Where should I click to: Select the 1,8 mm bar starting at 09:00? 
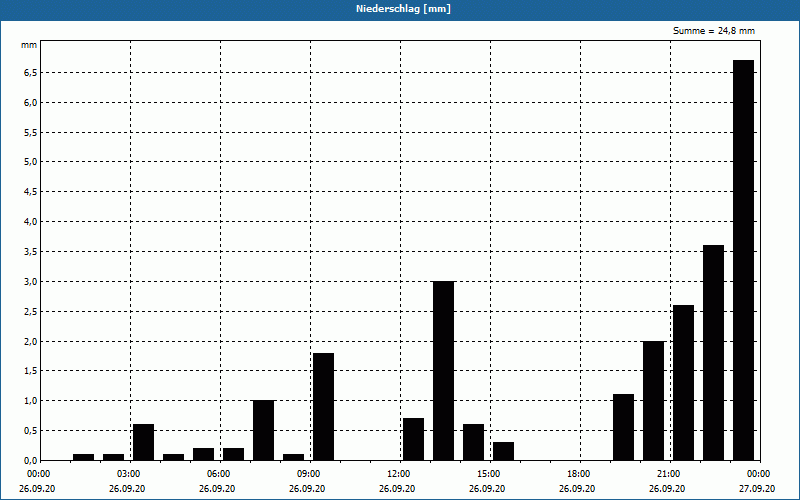click(x=323, y=407)
